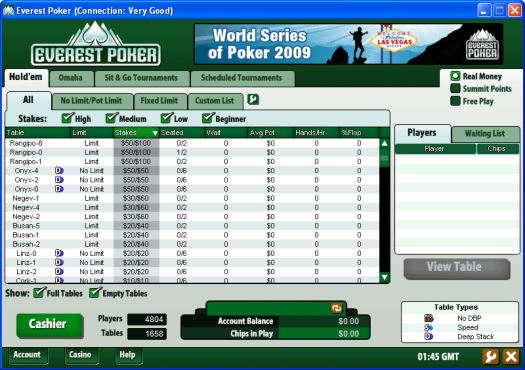
Task: Click the table list scroll up arrow
Action: tap(384, 144)
